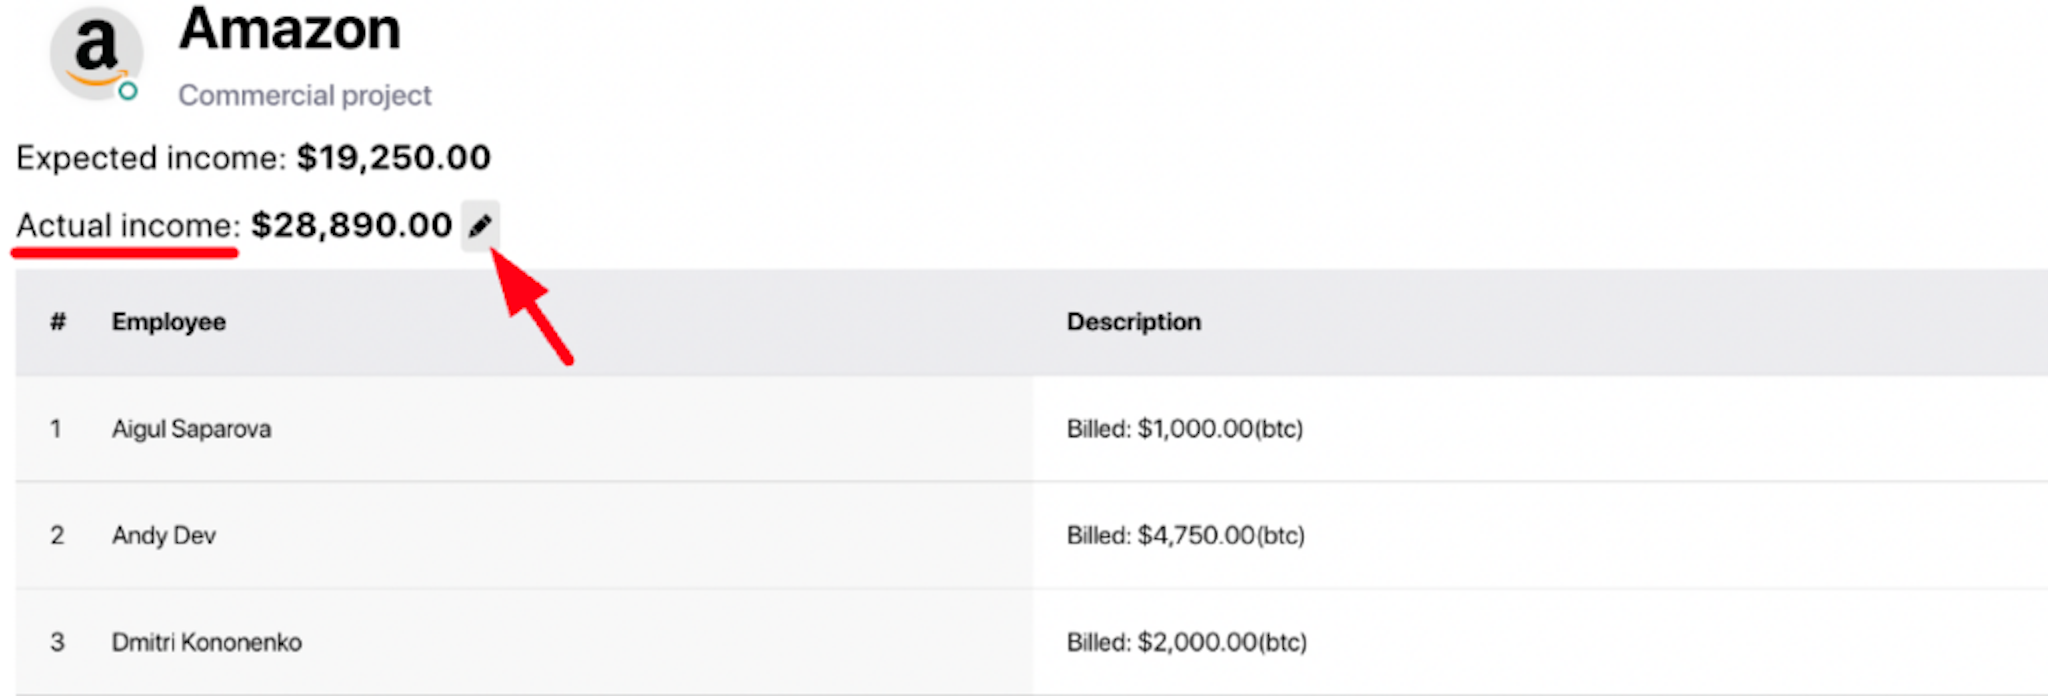Click the Actual income label
The height and width of the screenshot is (696, 2048).
point(128,226)
